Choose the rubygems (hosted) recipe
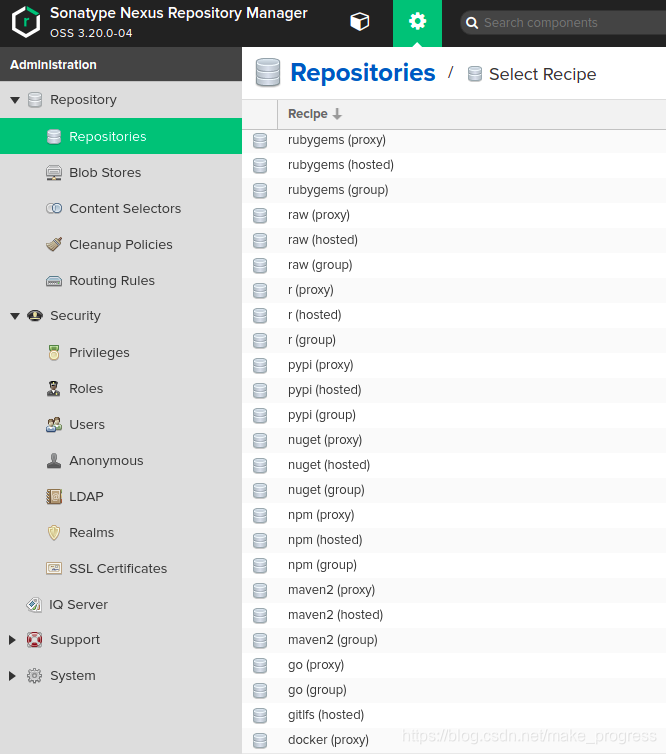666x754 pixels. click(454, 165)
